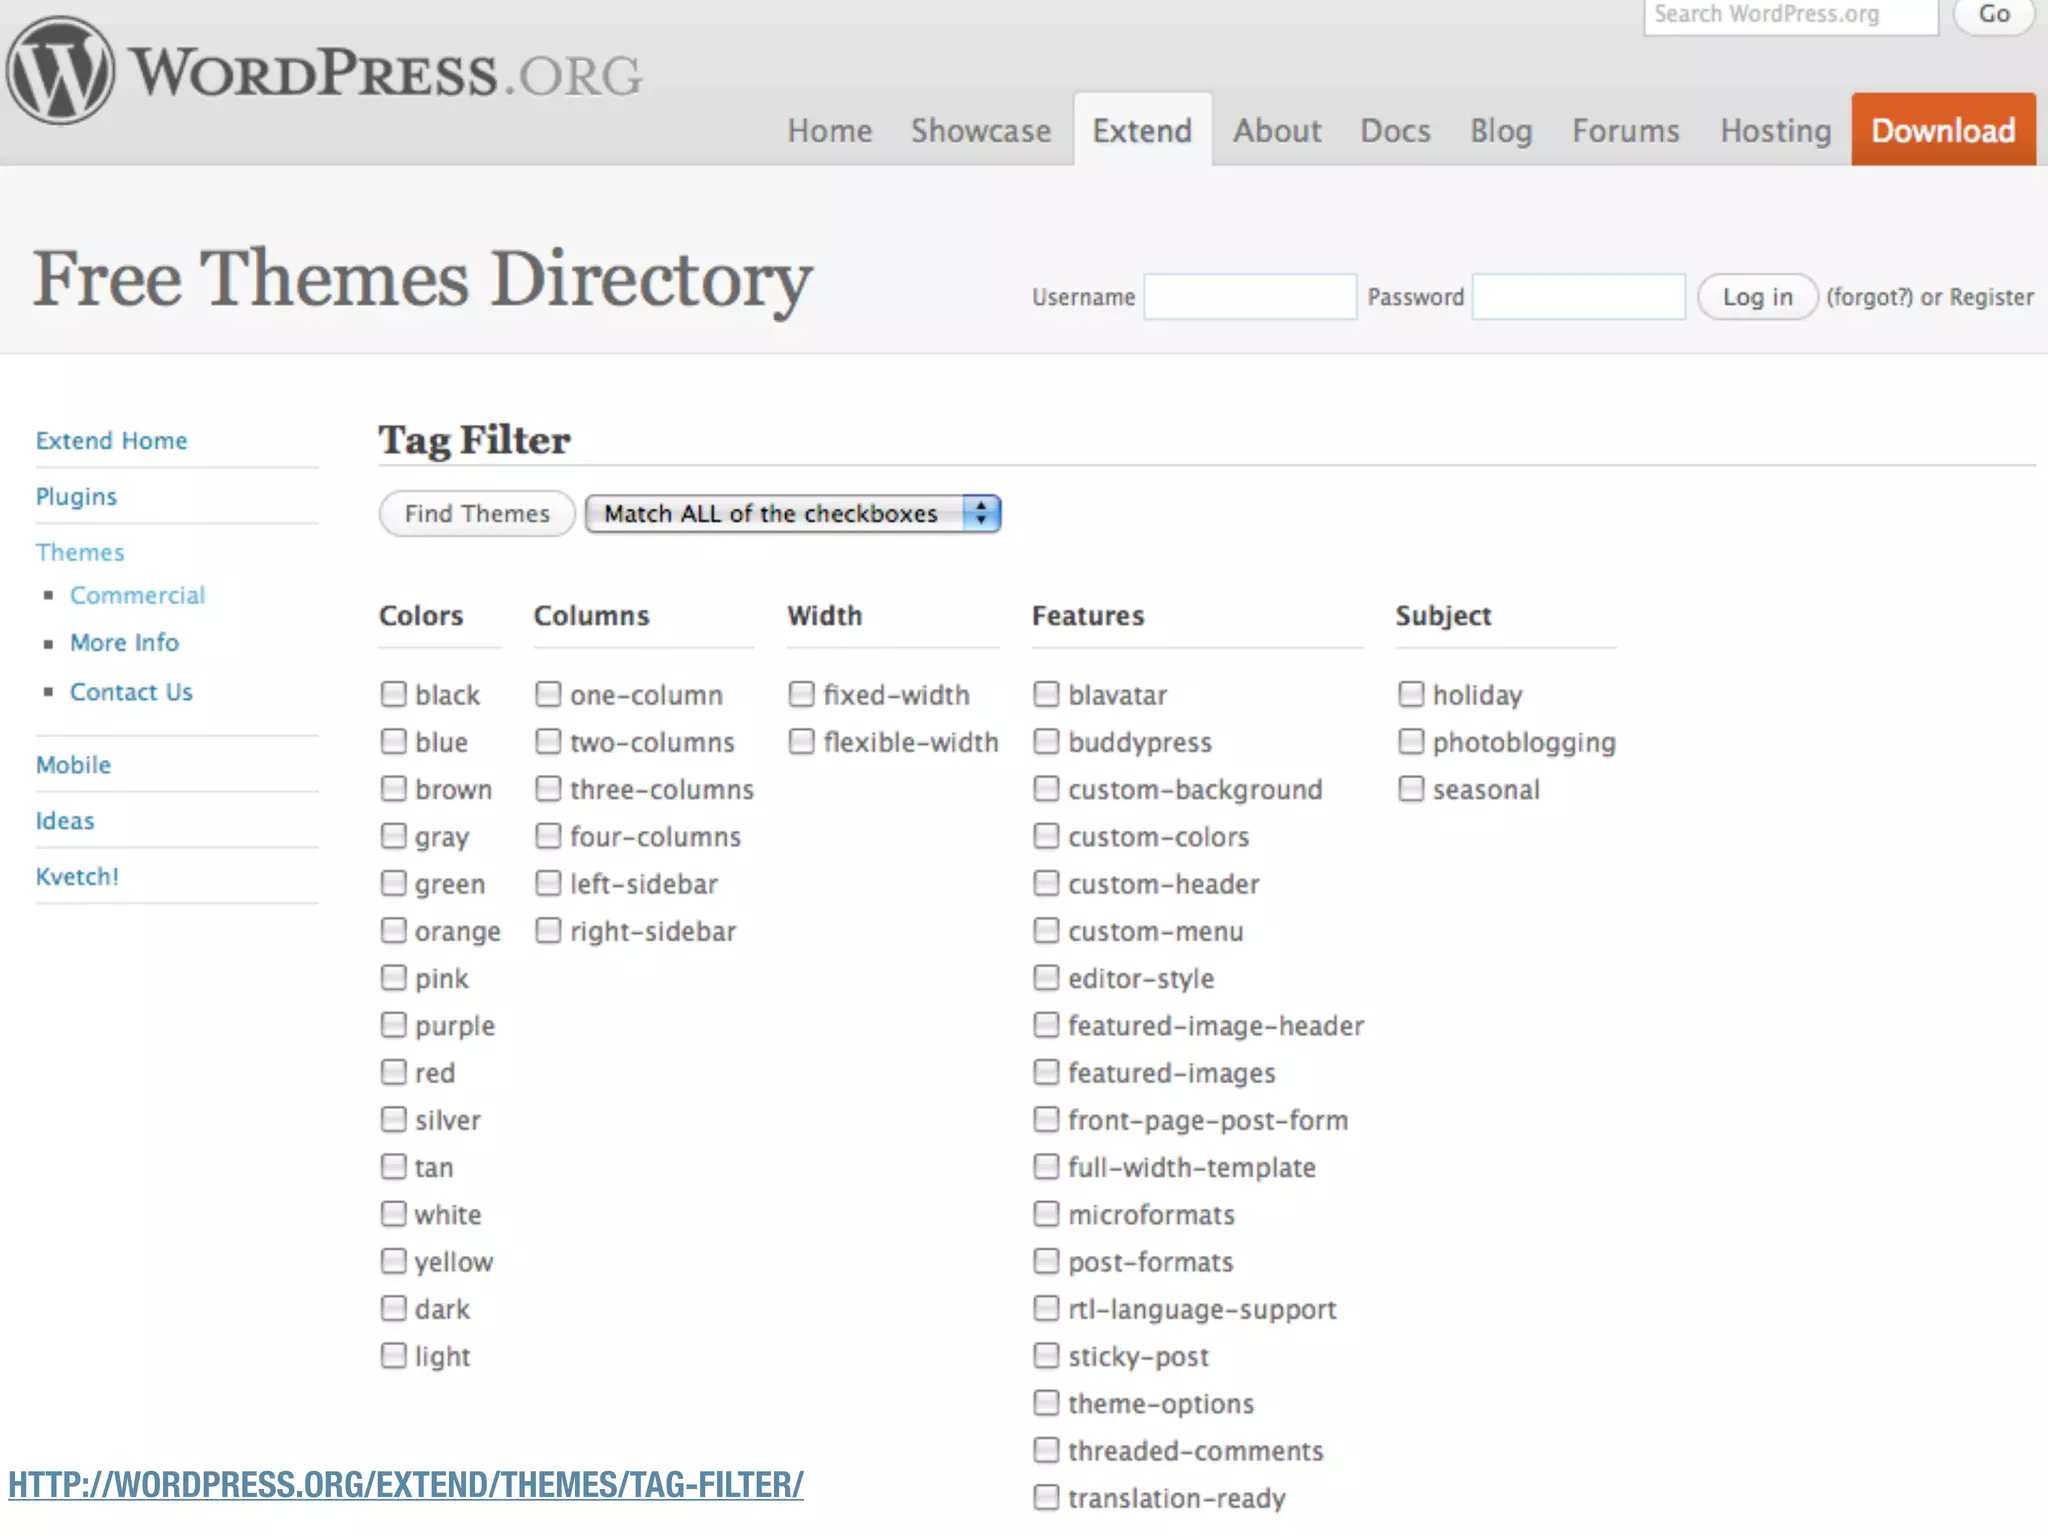
Task: Select the featured-image-header checkbox
Action: pyautogui.click(x=1046, y=1024)
